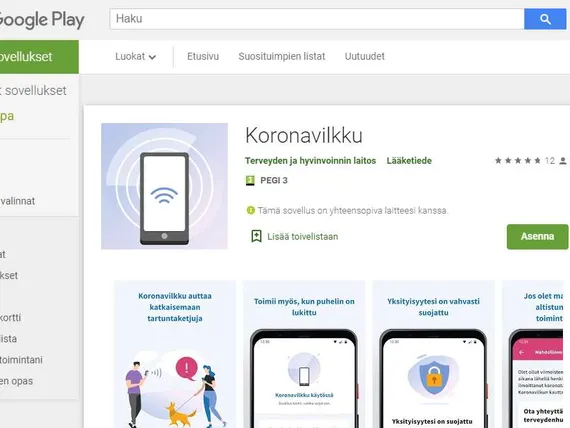Open developer Terveyden ja hyvinvoinnin laitos link
The image size is (570, 428).
[x=310, y=161]
